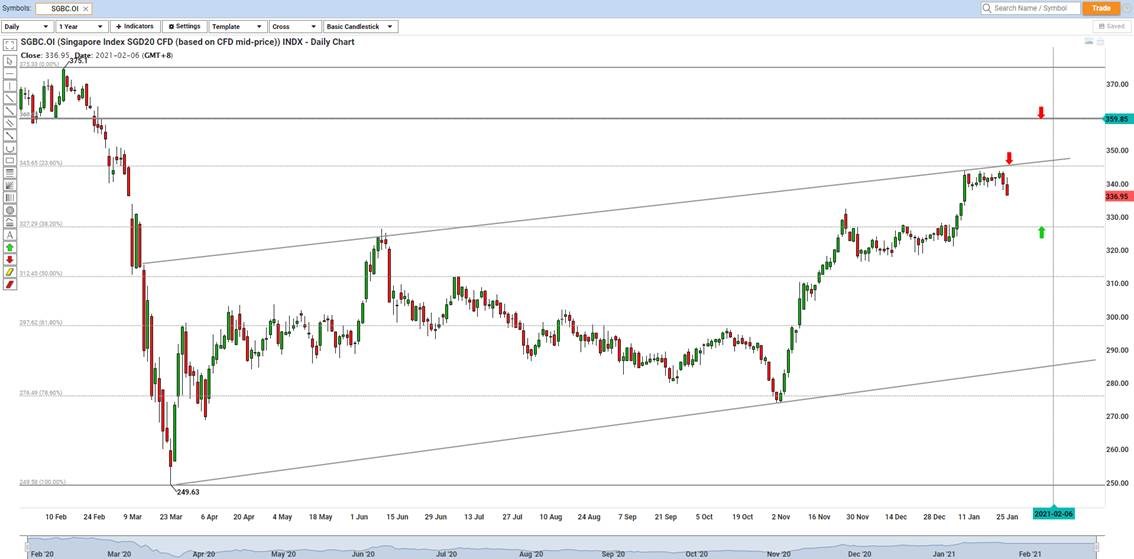The height and width of the screenshot is (559, 1134).
Task: Select the horizontal line drawing tool
Action: click(x=9, y=73)
